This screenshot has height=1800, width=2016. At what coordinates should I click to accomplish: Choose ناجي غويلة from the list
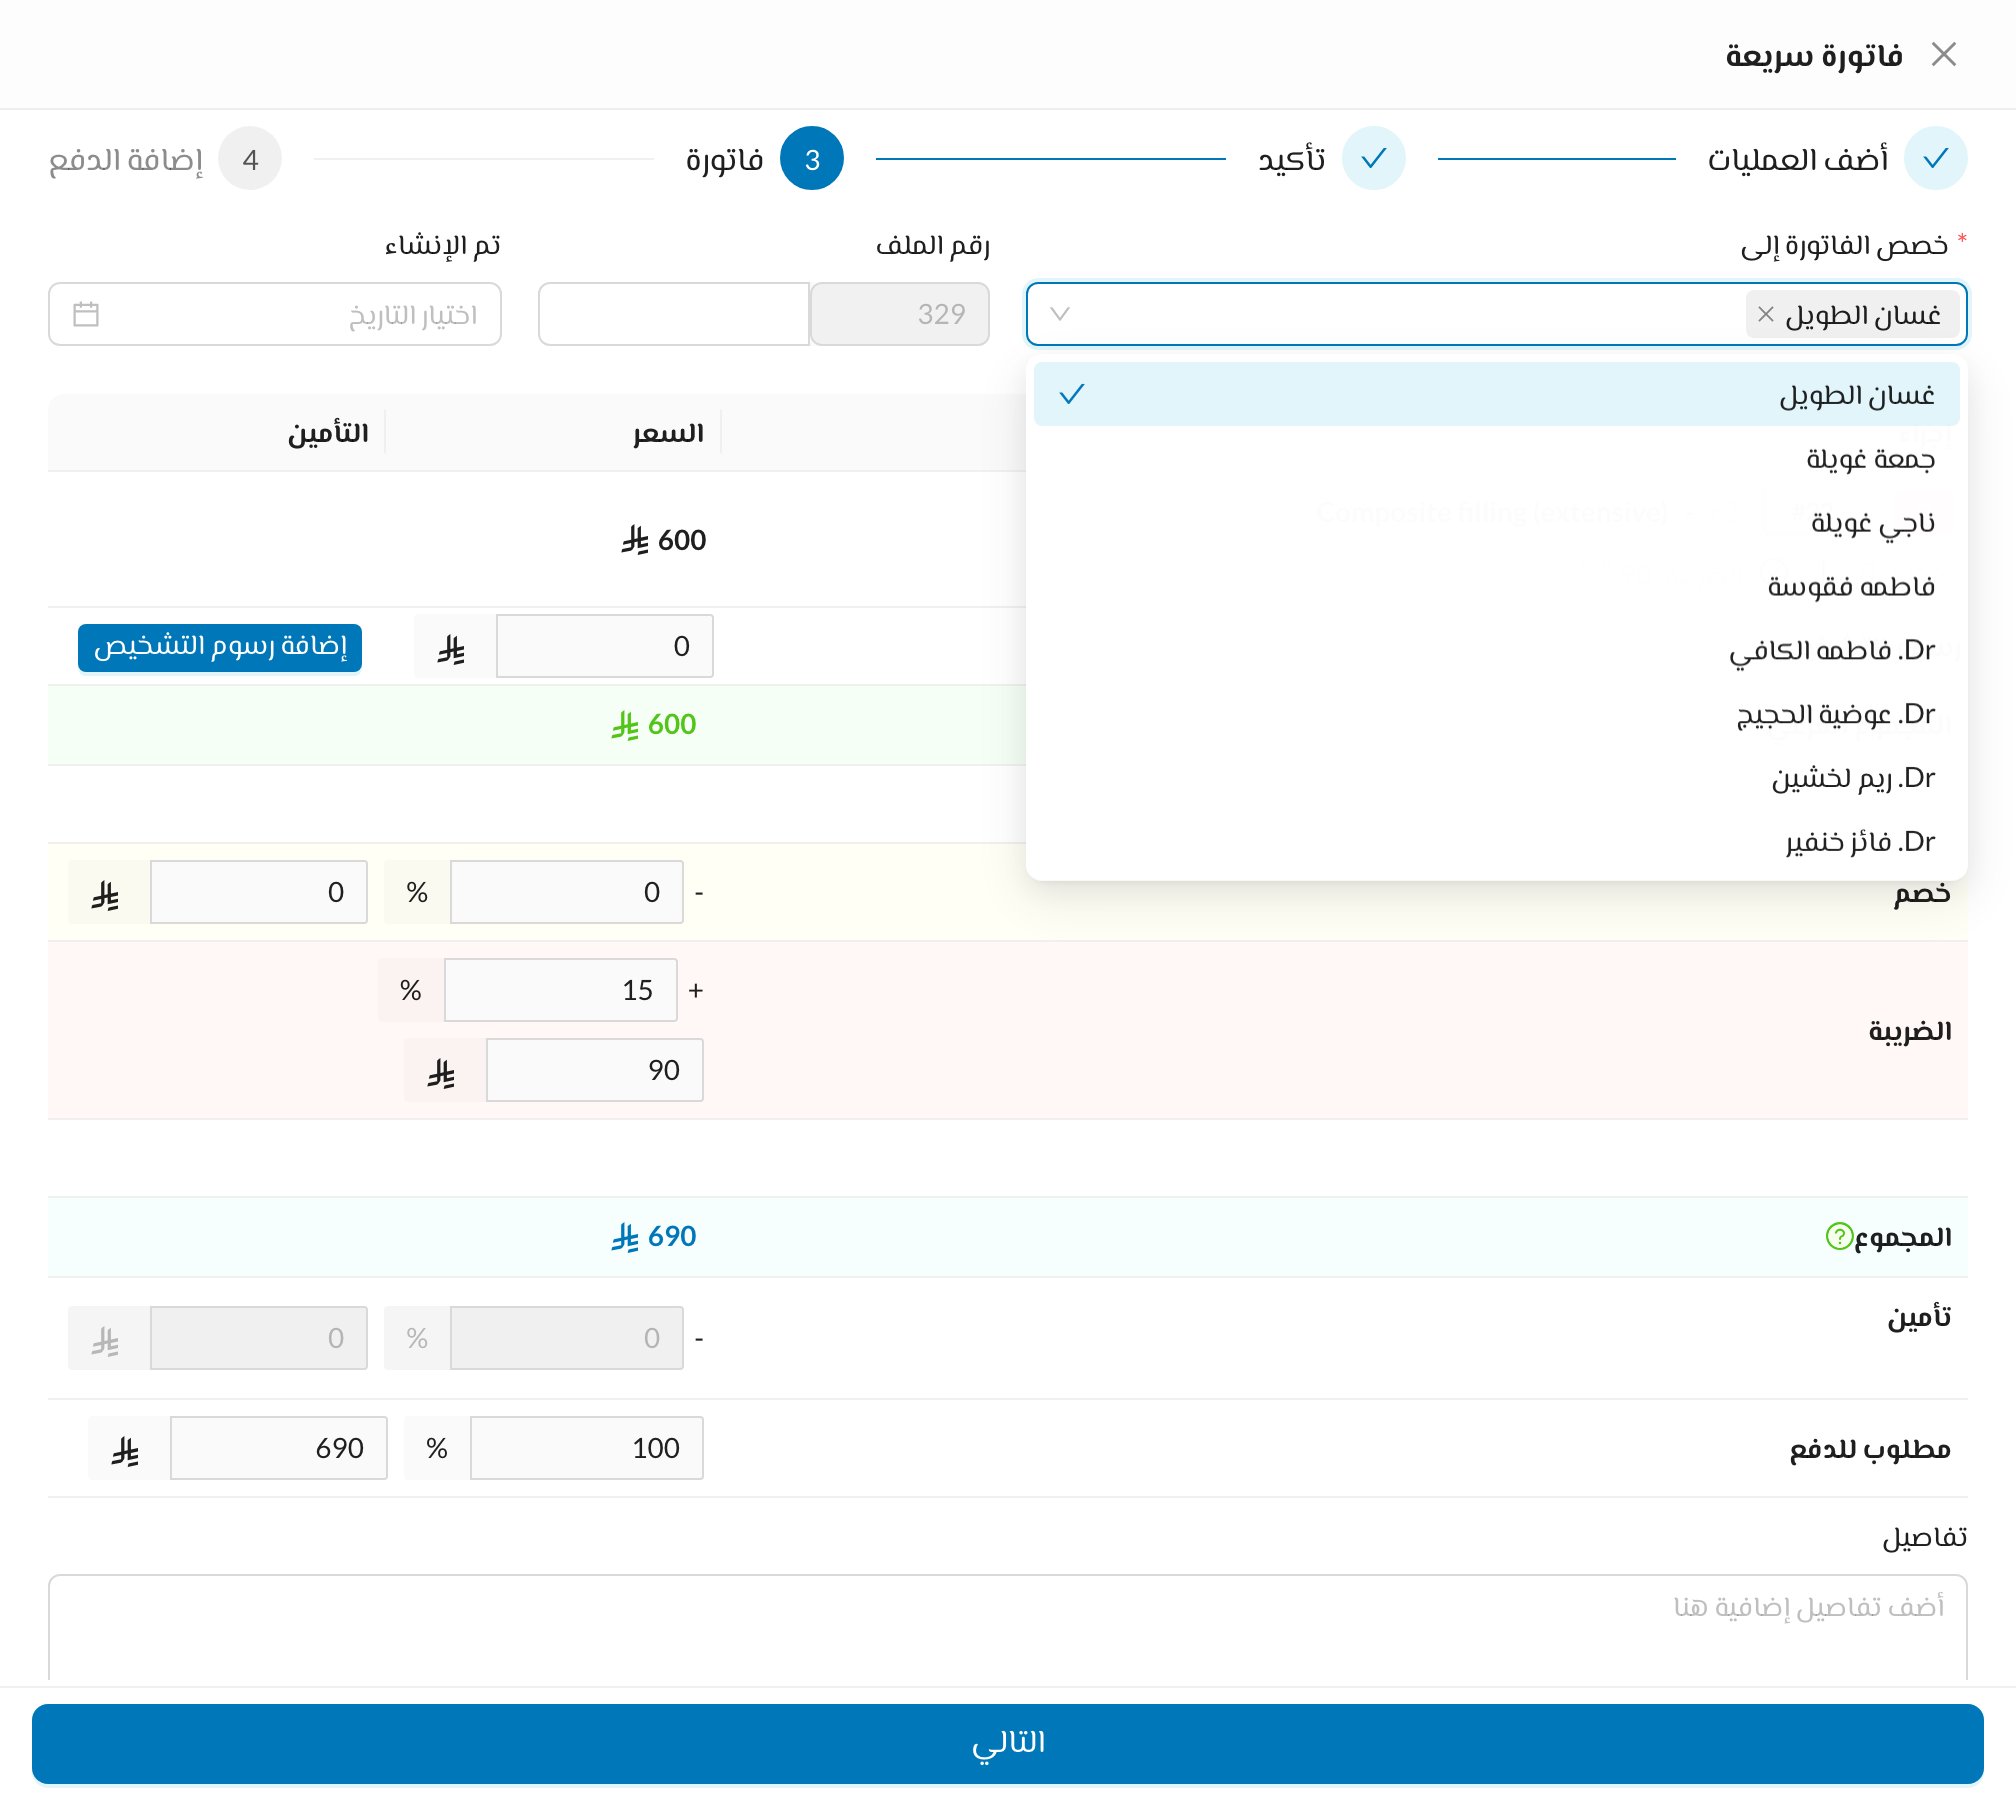click(x=1496, y=522)
